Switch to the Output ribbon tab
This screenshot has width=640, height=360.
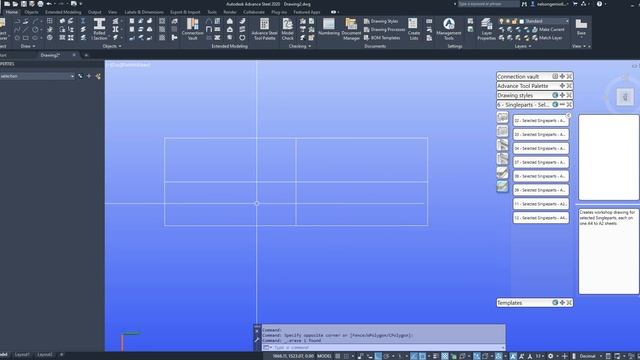point(94,12)
